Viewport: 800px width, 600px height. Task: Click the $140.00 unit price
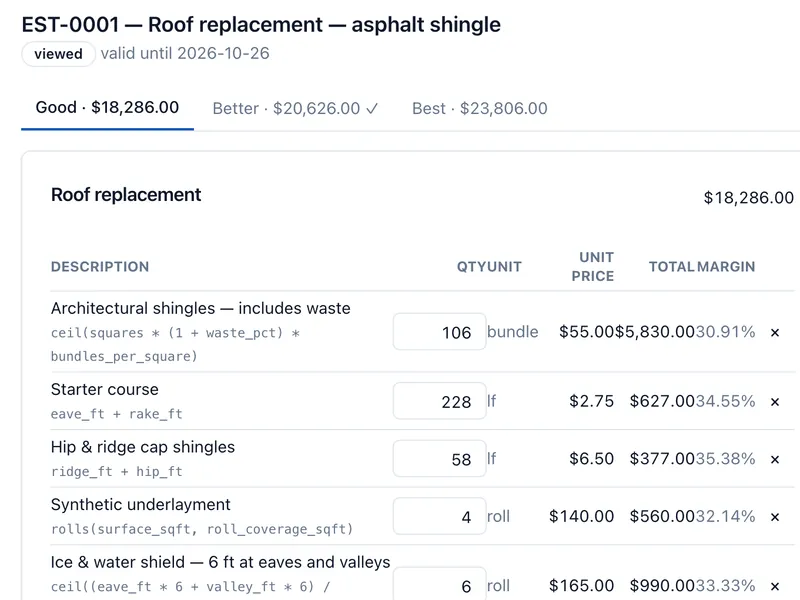point(582,517)
